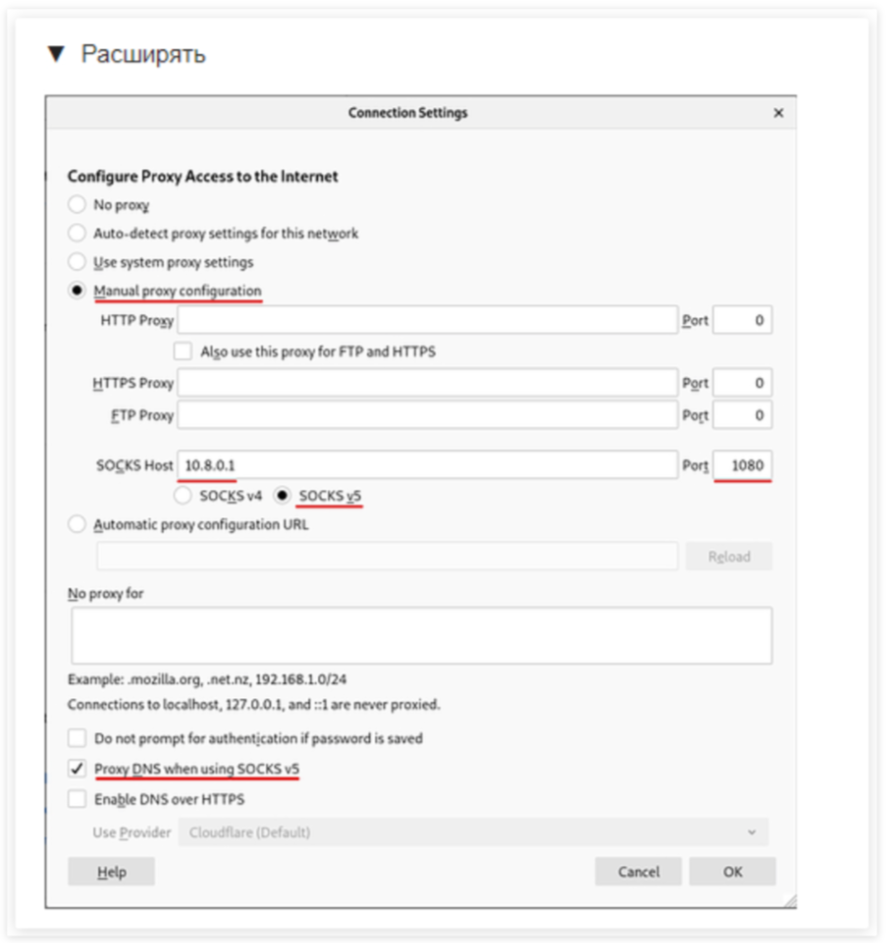Click the SOCKS Host field
This screenshot has height=943, width=886.
point(427,465)
